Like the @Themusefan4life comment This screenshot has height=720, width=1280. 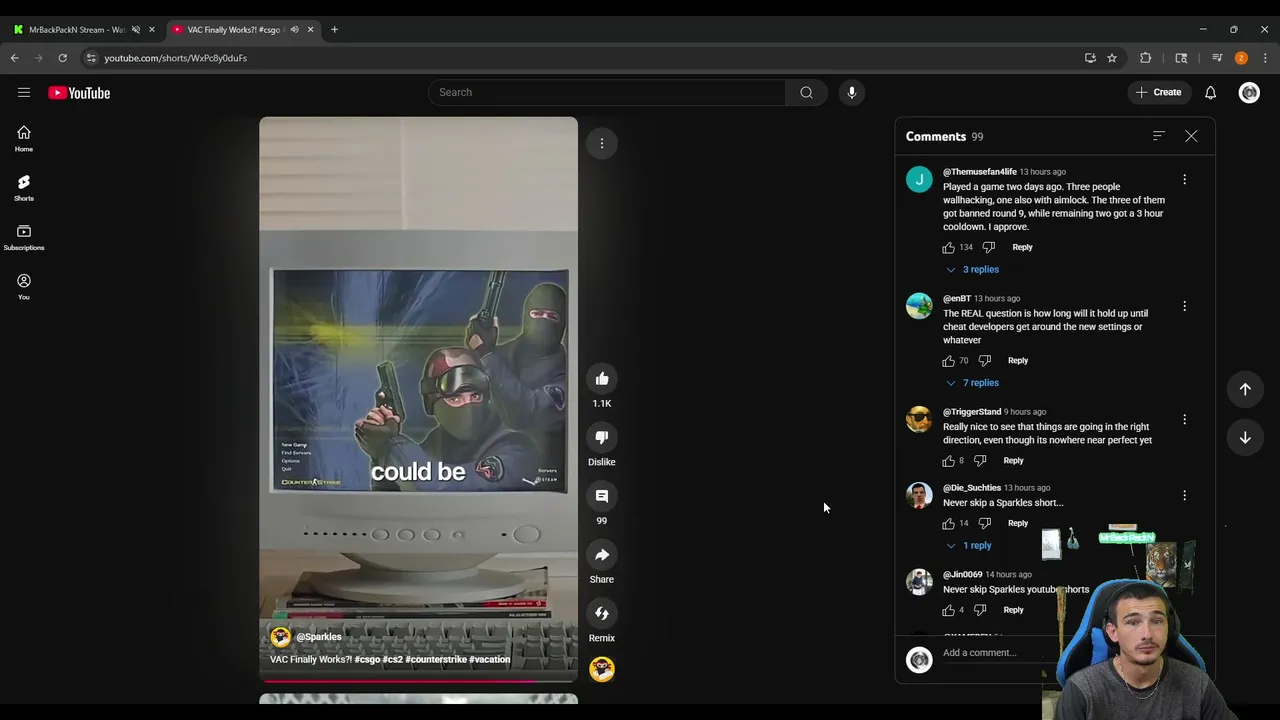948,247
